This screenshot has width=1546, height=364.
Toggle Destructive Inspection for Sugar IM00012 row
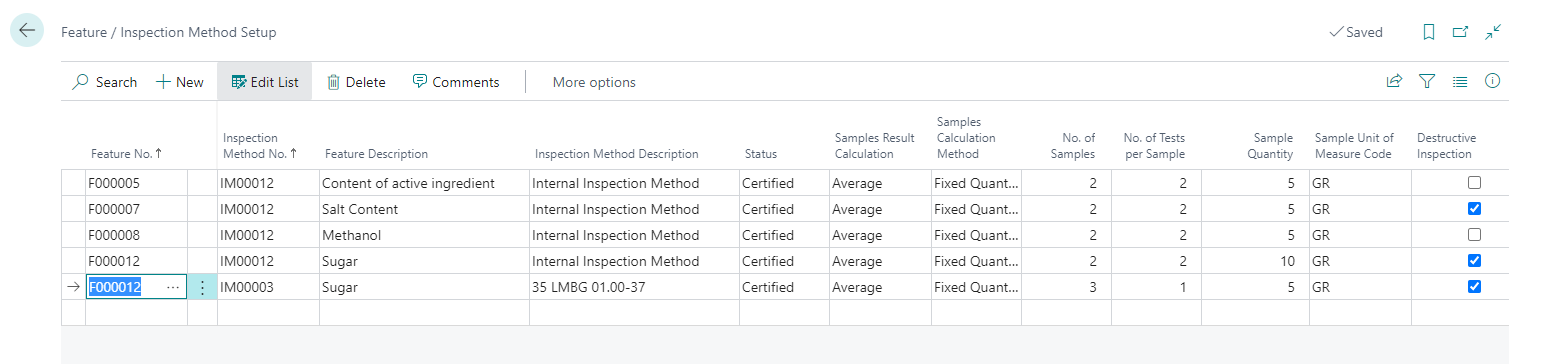pyautogui.click(x=1474, y=261)
